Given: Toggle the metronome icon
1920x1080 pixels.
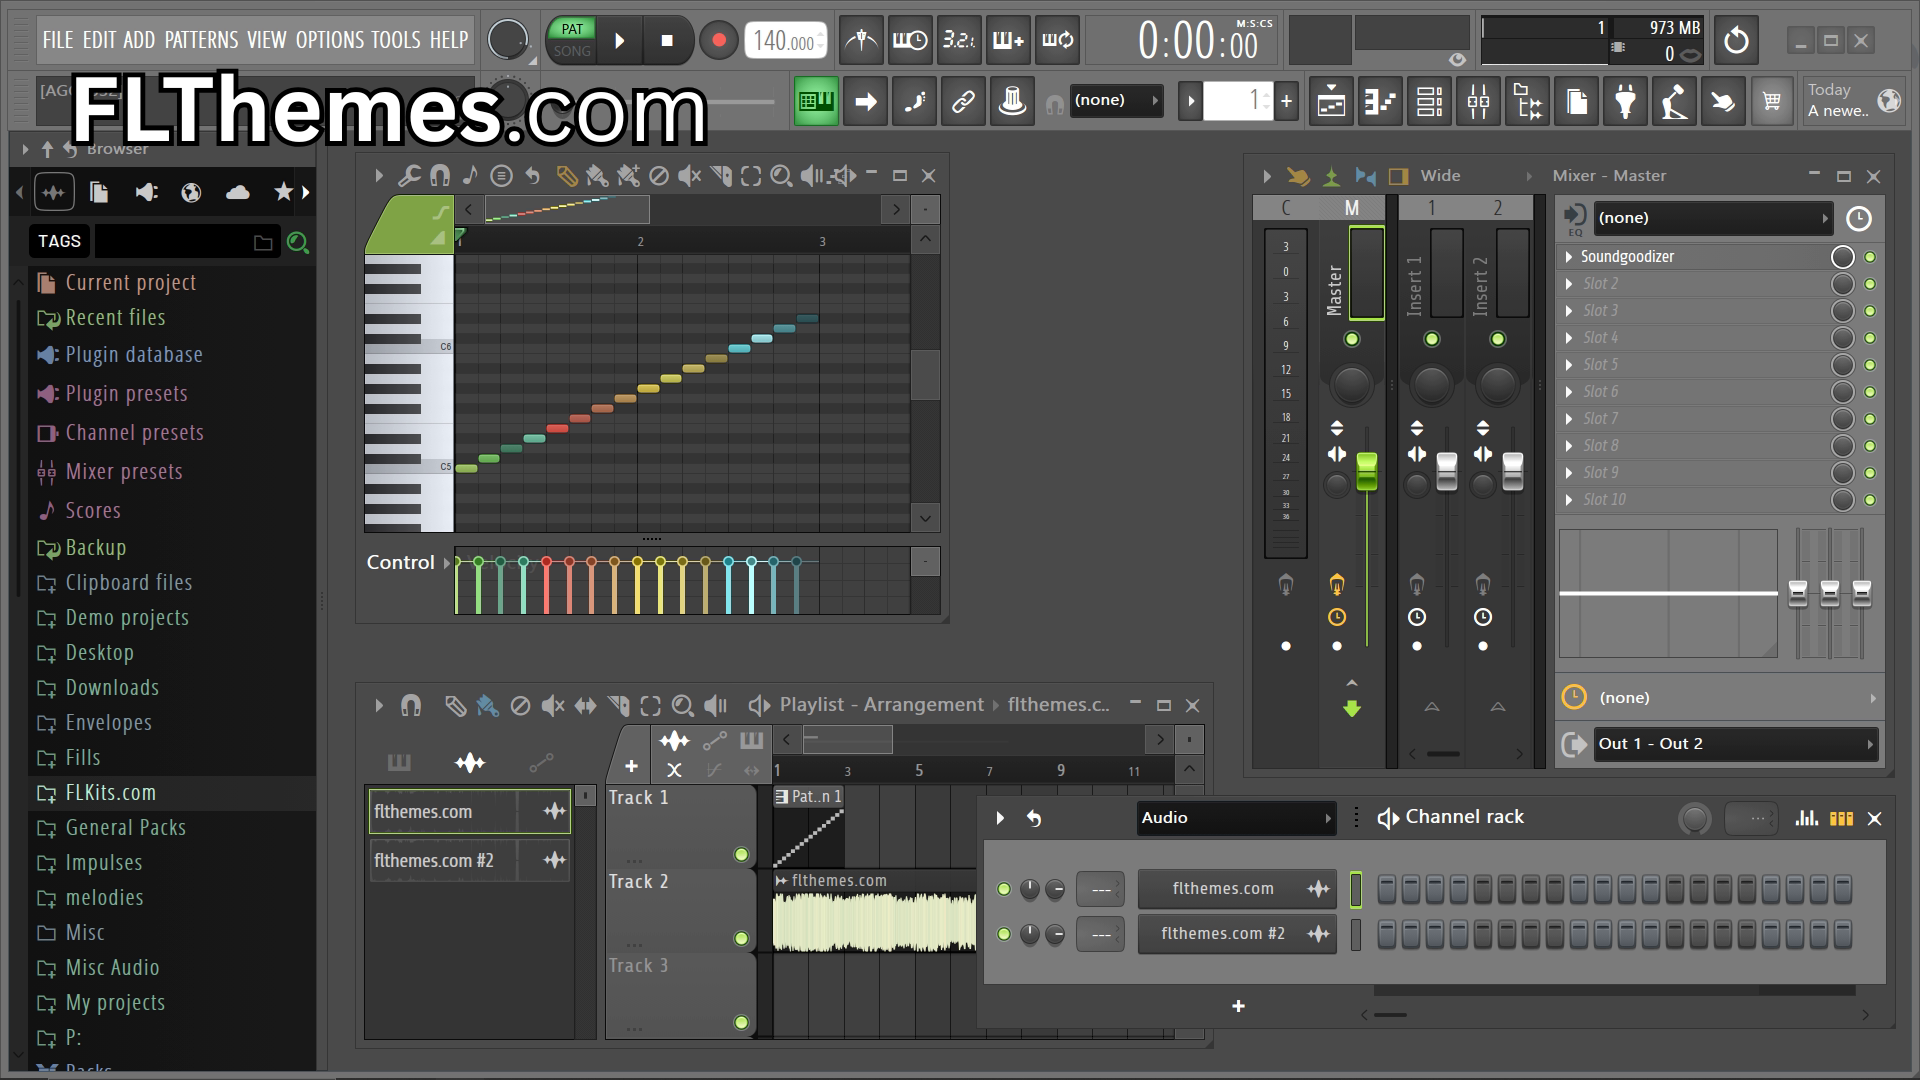Looking at the screenshot, I should (x=861, y=40).
